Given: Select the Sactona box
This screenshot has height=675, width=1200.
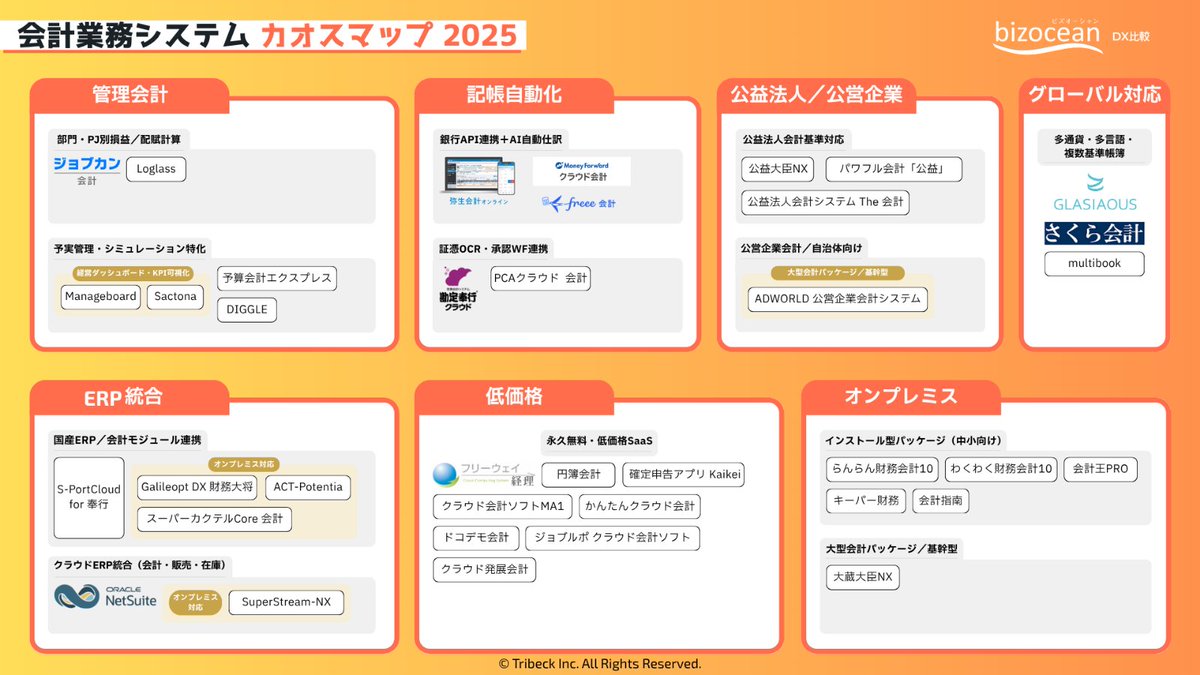Looking at the screenshot, I should pyautogui.click(x=175, y=297).
